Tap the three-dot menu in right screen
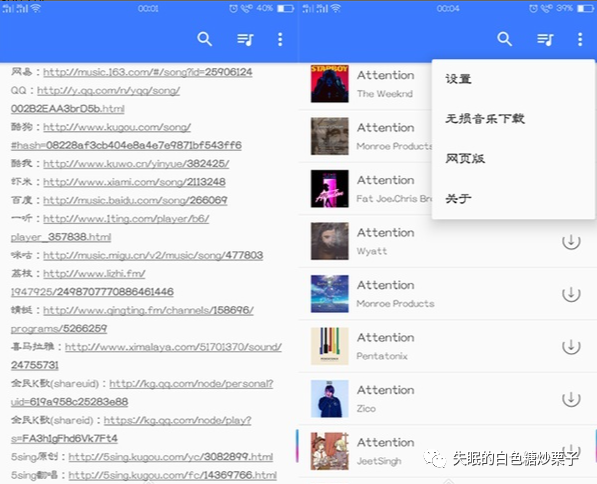This screenshot has width=597, height=484. pyautogui.click(x=580, y=39)
